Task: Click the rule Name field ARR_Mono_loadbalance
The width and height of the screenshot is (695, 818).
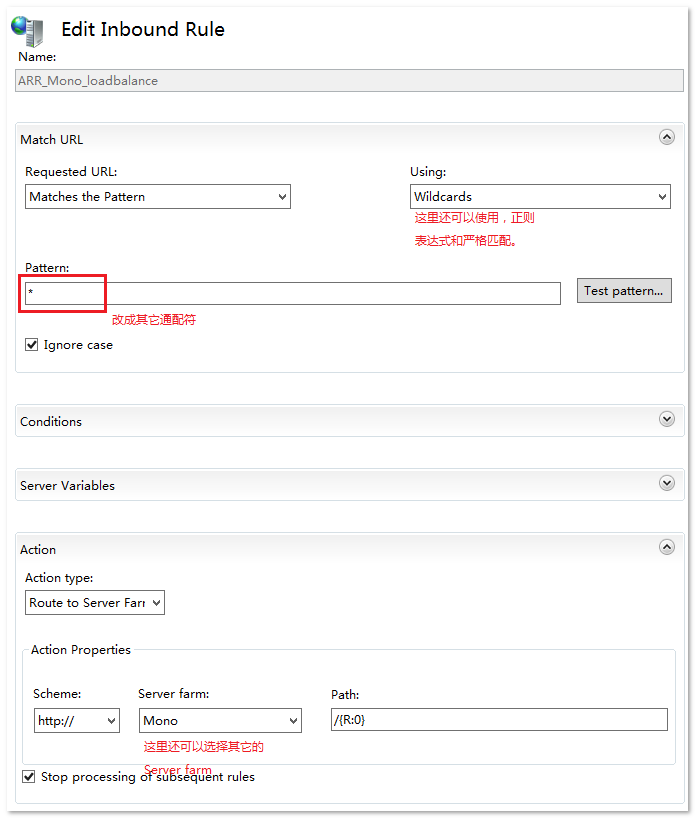Action: point(349,81)
